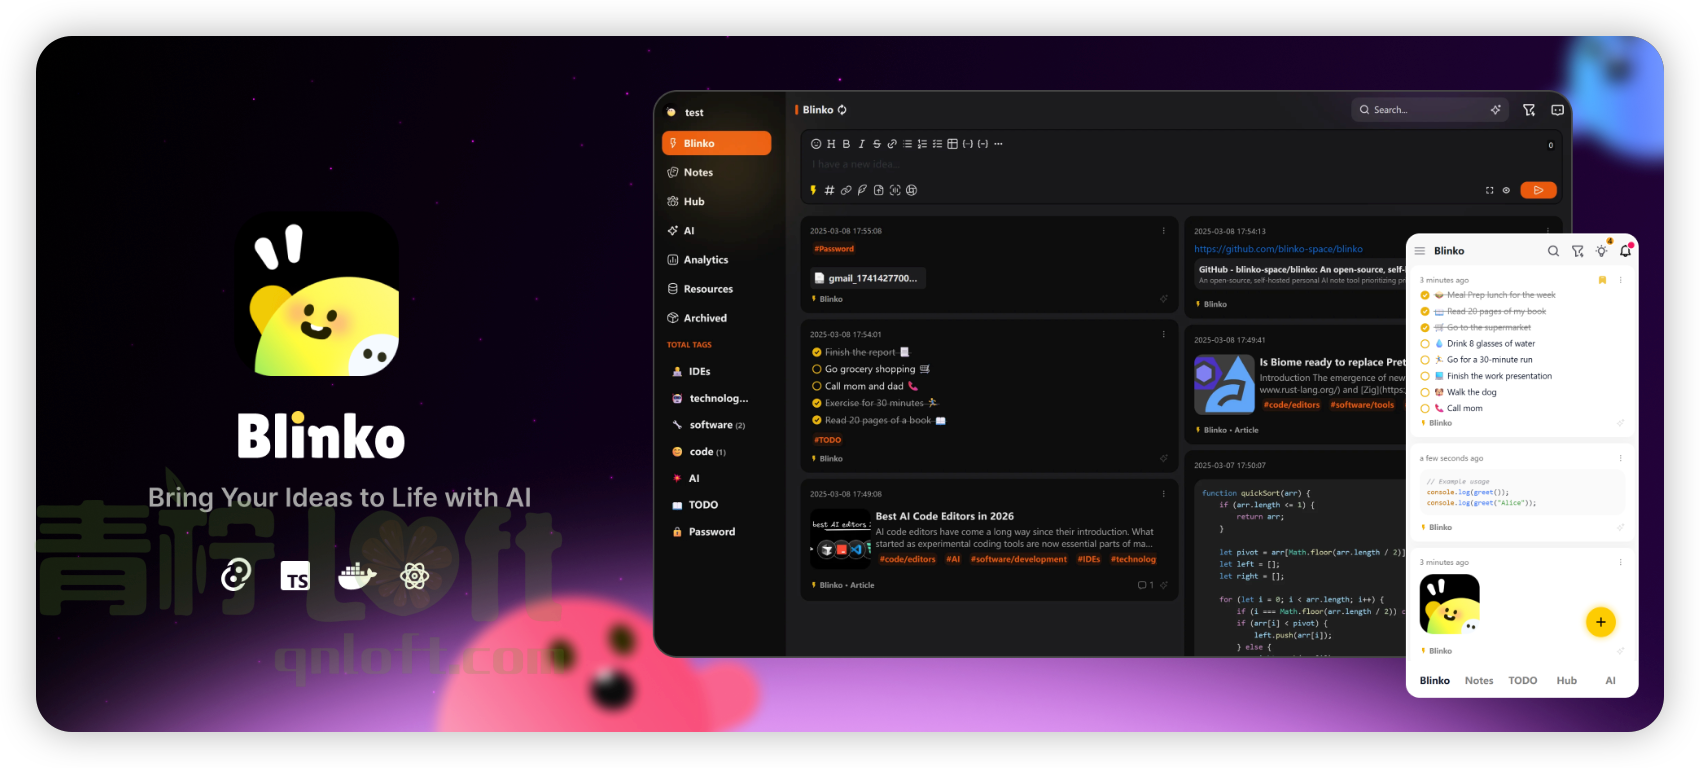Open the three-dot menu on the #Password note
The height and width of the screenshot is (768, 1700).
pyautogui.click(x=1163, y=231)
